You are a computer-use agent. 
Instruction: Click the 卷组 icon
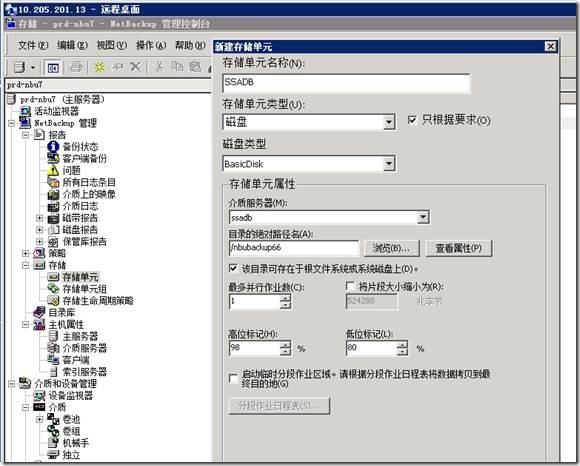point(53,431)
